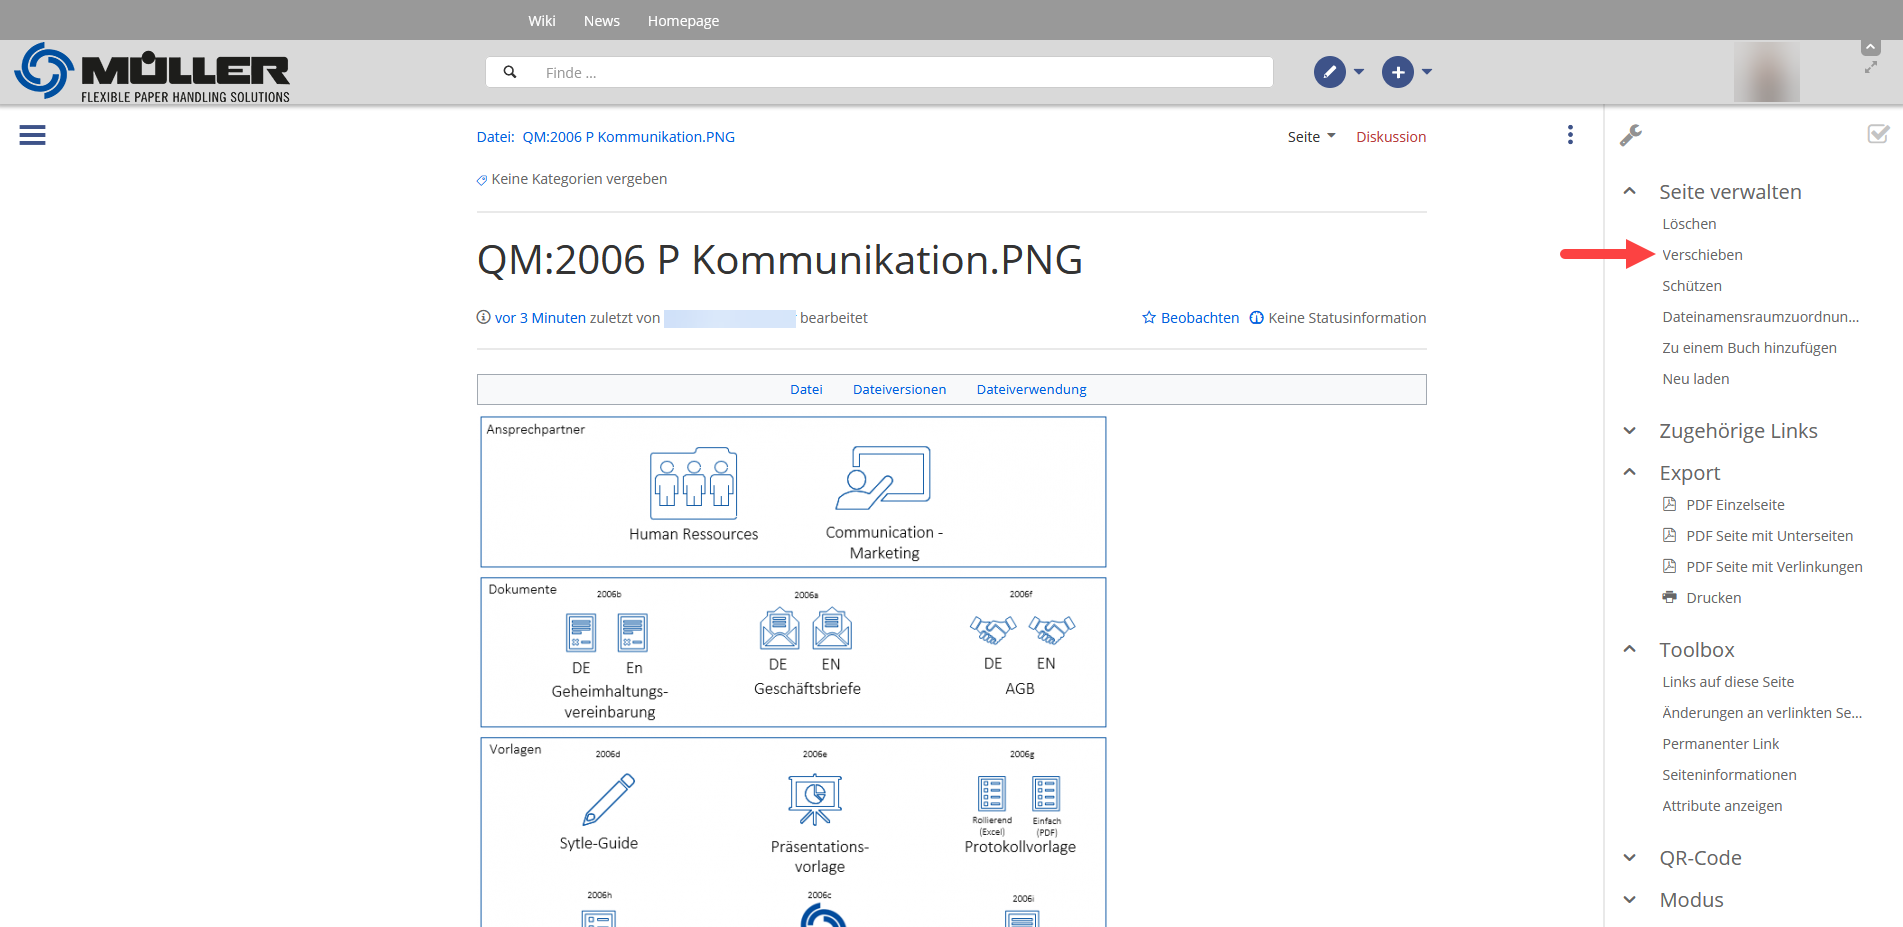Collapse the Seite verwalten section

tap(1630, 191)
